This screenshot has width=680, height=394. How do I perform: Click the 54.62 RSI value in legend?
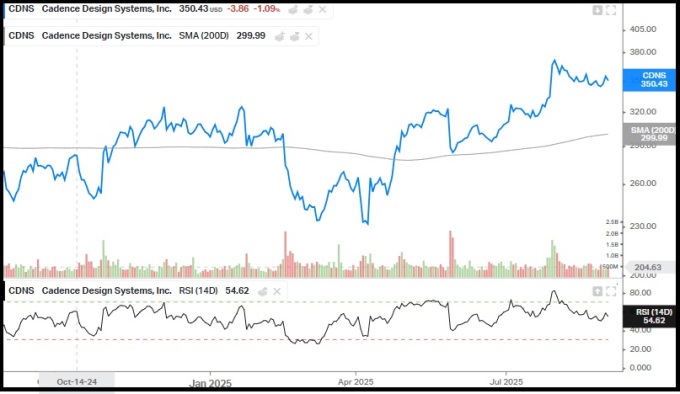pyautogui.click(x=237, y=290)
